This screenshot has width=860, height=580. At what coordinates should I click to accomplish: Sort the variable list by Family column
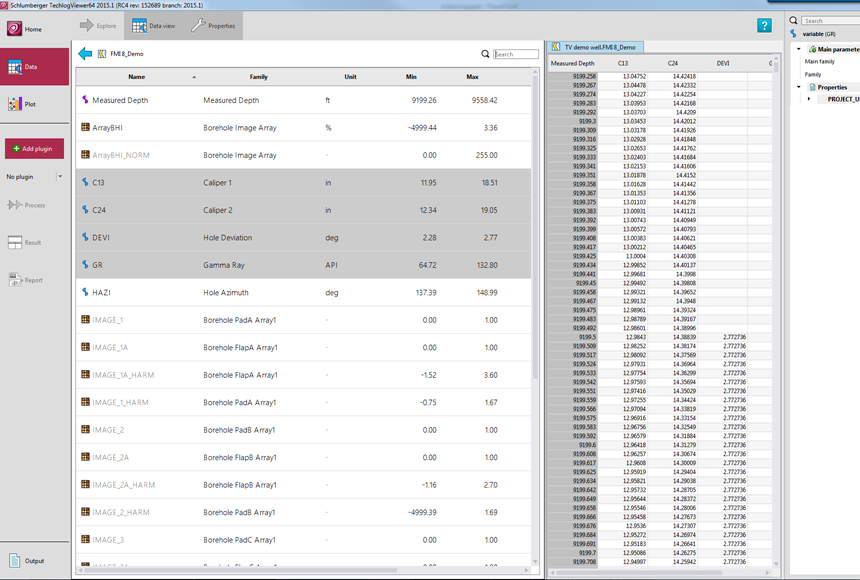(x=259, y=77)
